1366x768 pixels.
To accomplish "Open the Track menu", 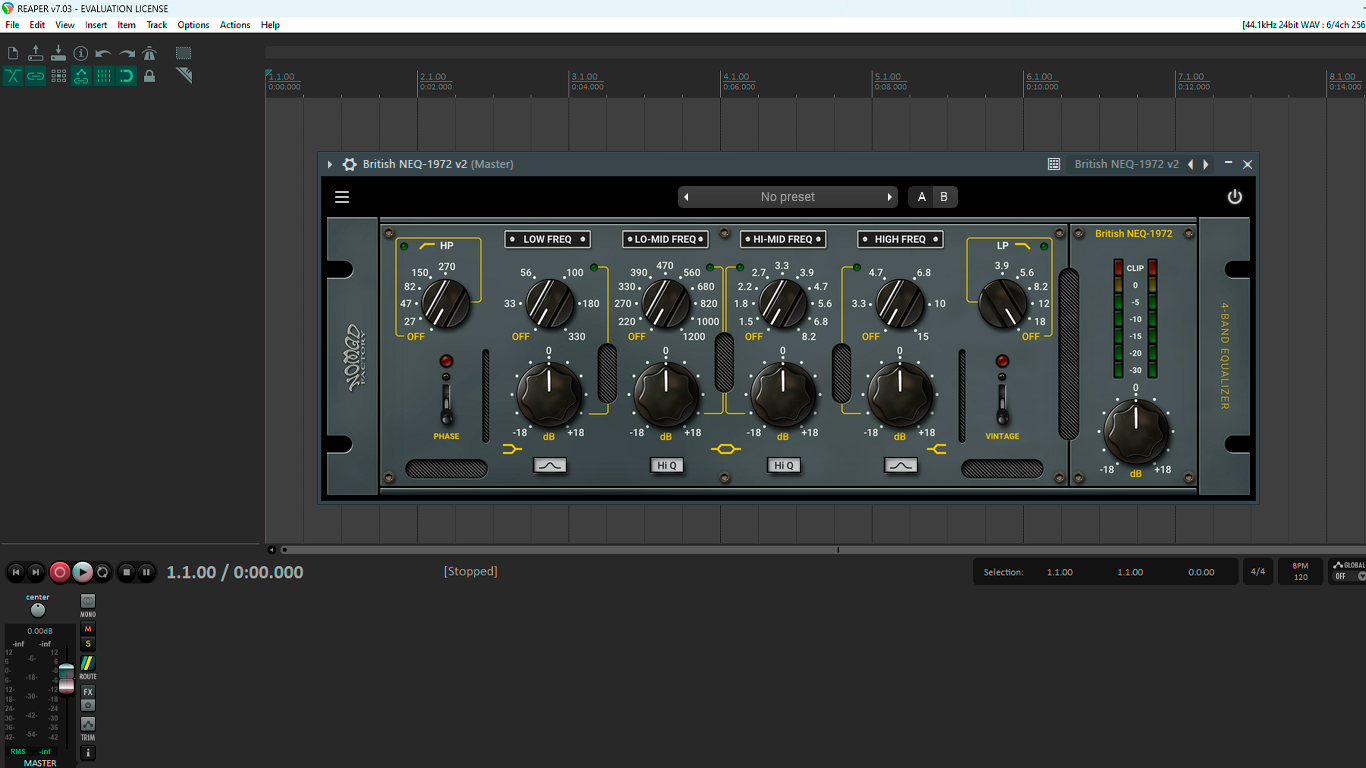I will click(x=157, y=25).
